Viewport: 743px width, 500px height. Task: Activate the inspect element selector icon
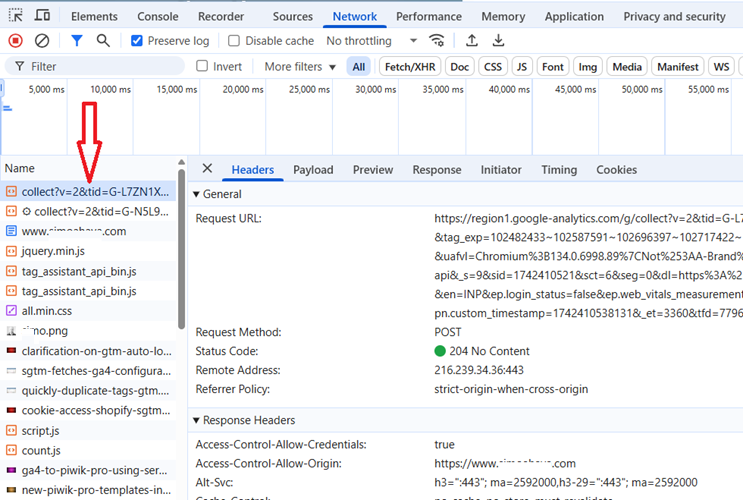pyautogui.click(x=16, y=16)
